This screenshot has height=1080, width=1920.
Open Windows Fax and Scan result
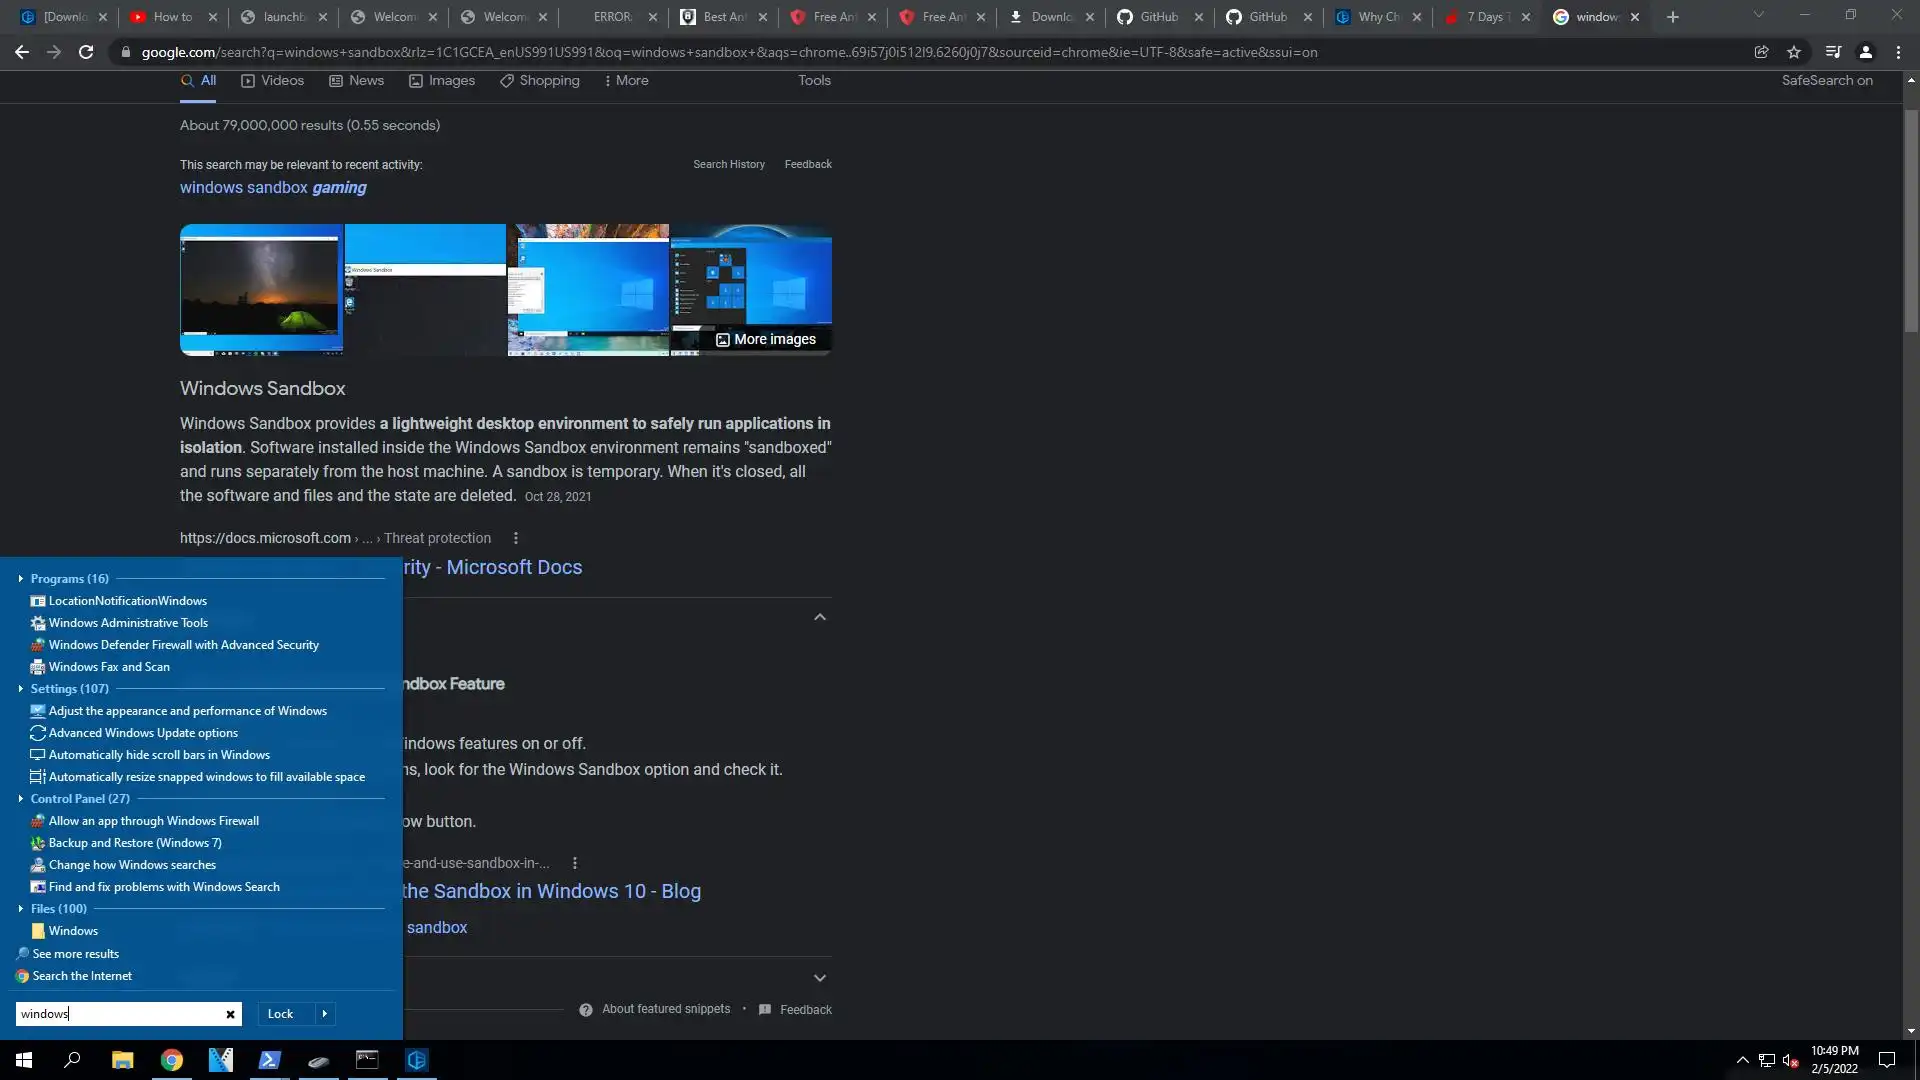point(109,667)
